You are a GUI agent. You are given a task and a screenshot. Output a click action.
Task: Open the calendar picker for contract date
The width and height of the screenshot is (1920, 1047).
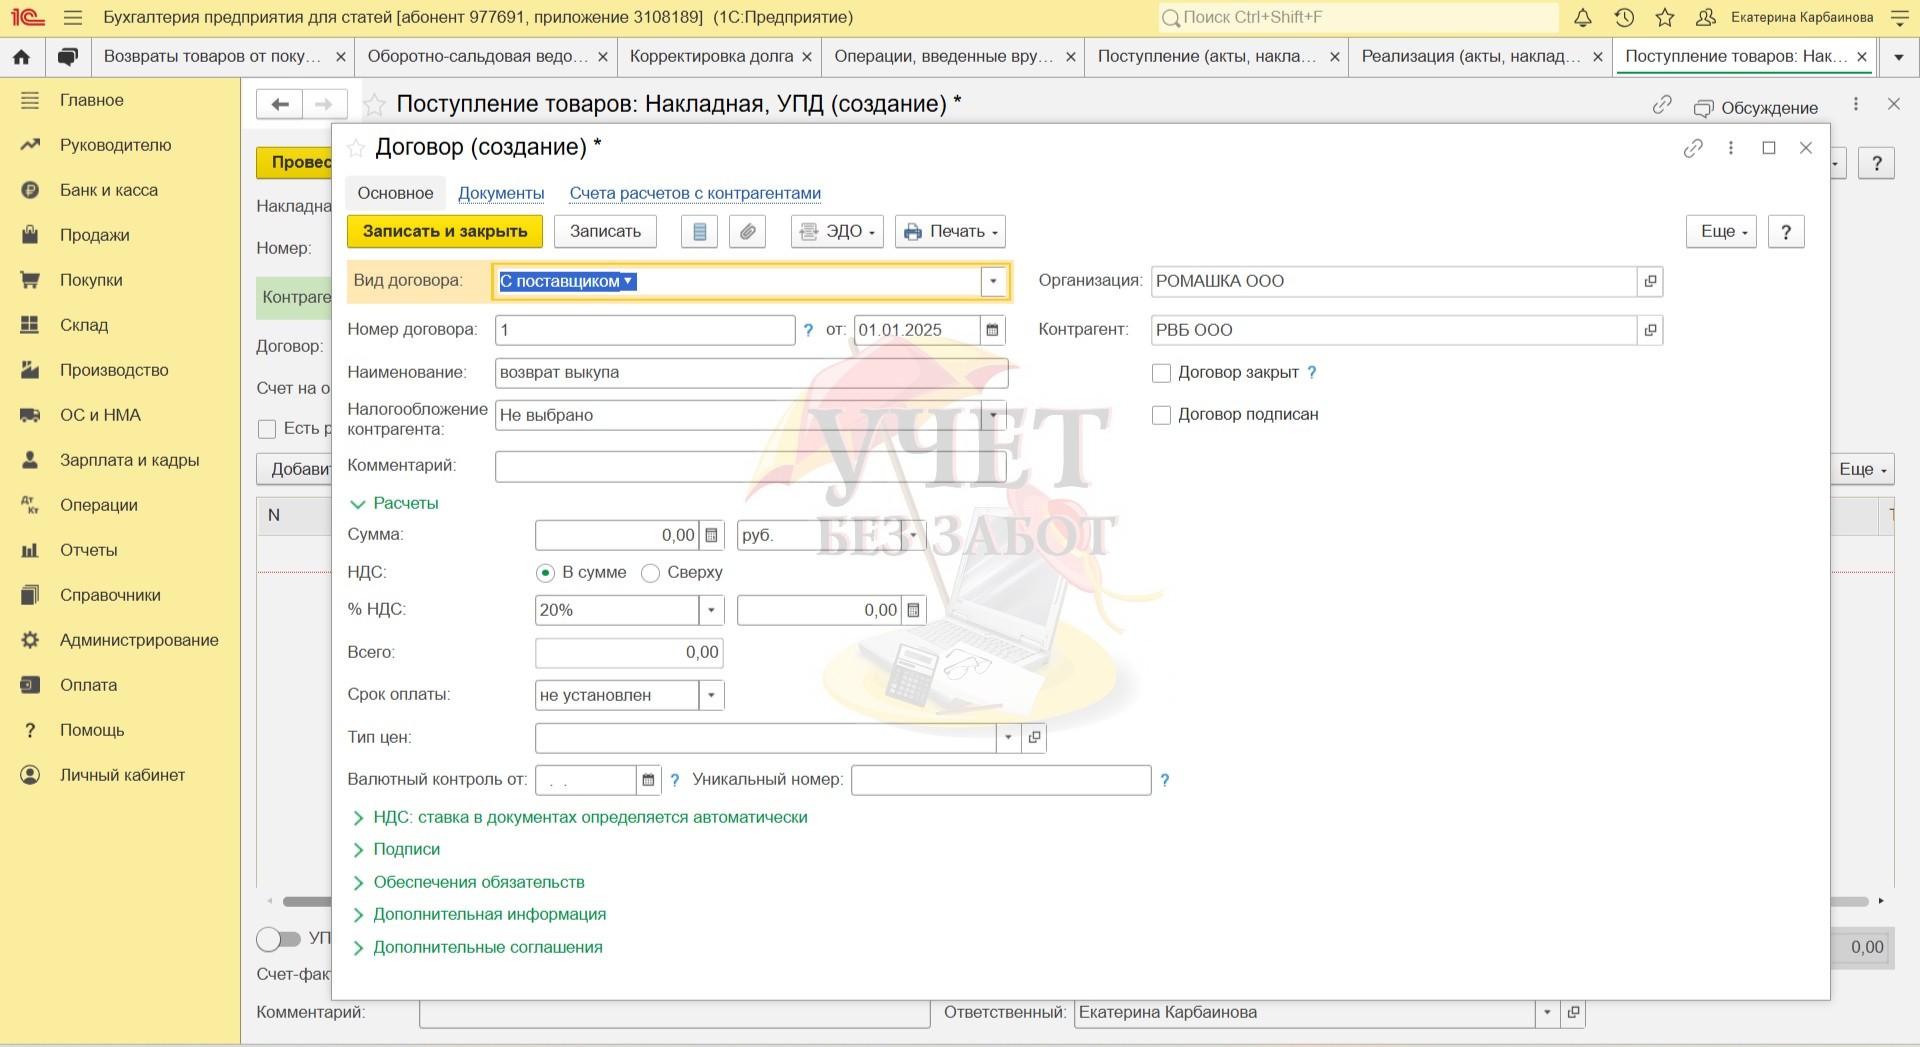coord(992,330)
